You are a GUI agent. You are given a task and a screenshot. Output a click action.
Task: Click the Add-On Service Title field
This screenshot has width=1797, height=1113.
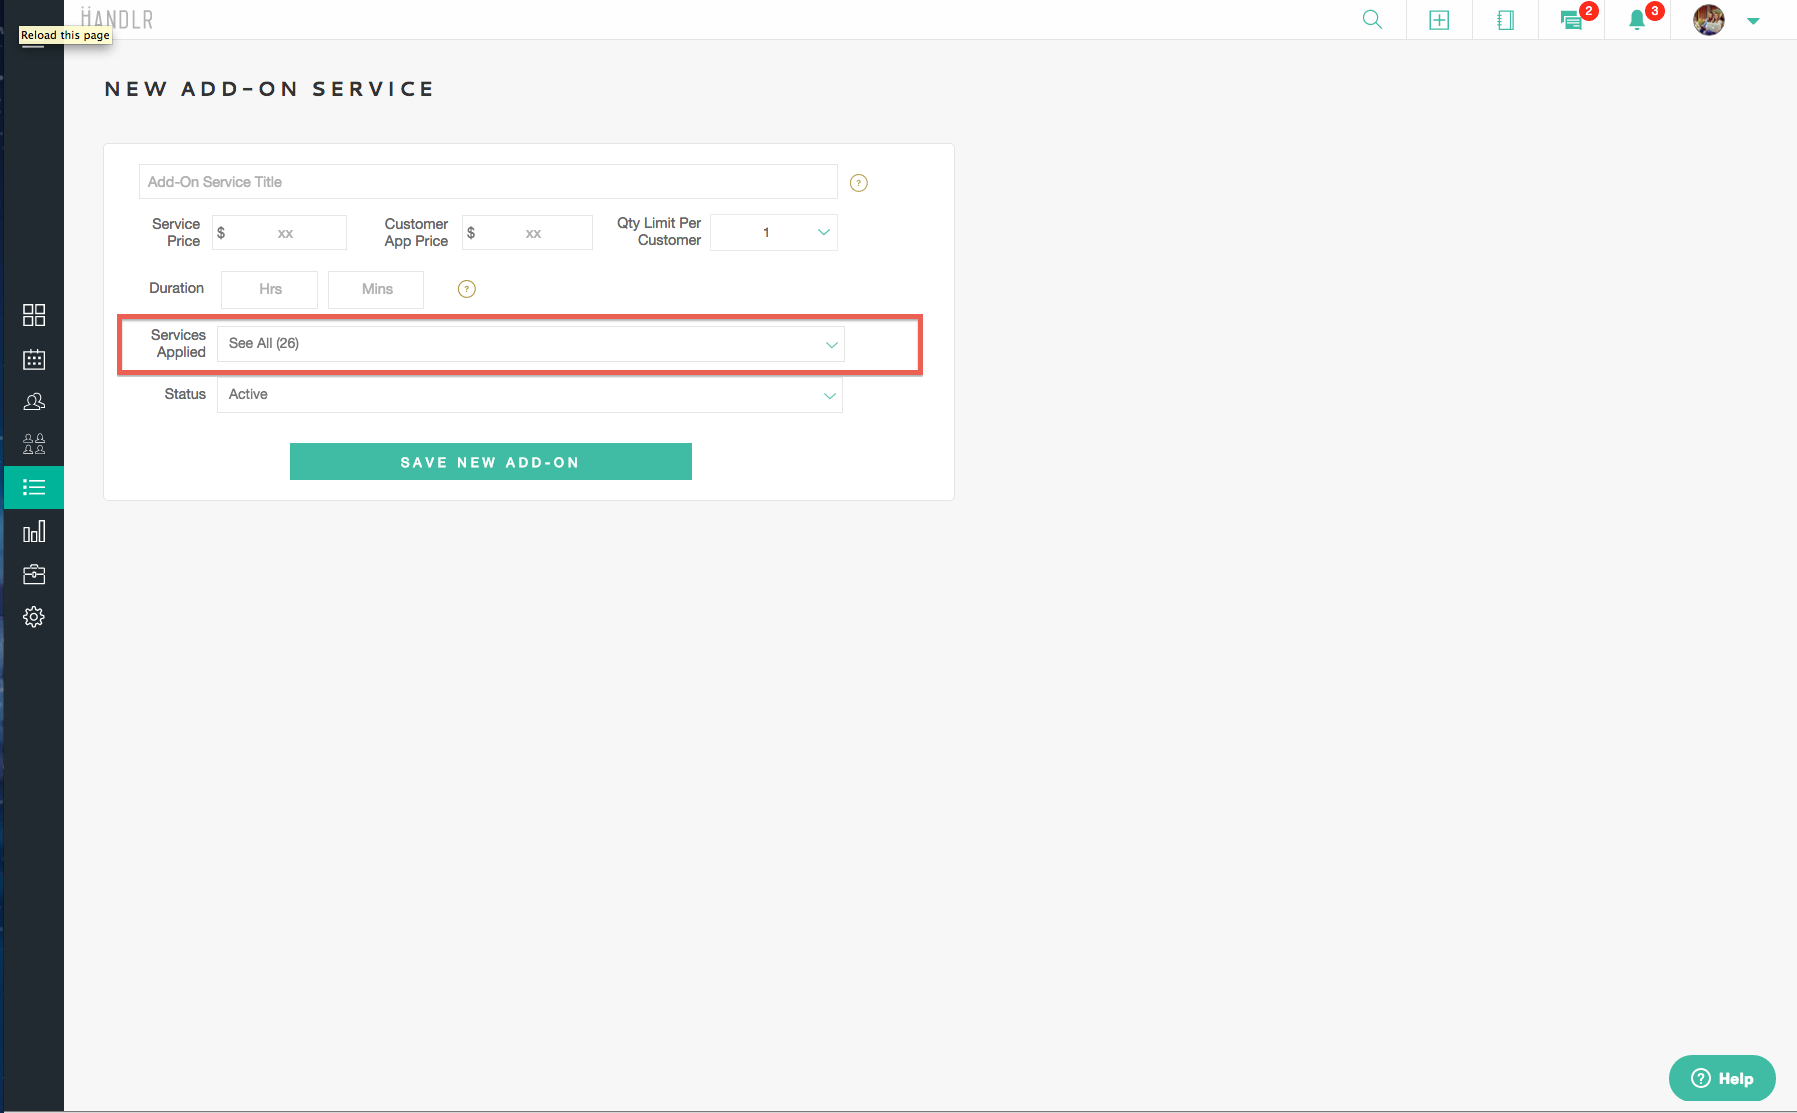(x=488, y=182)
